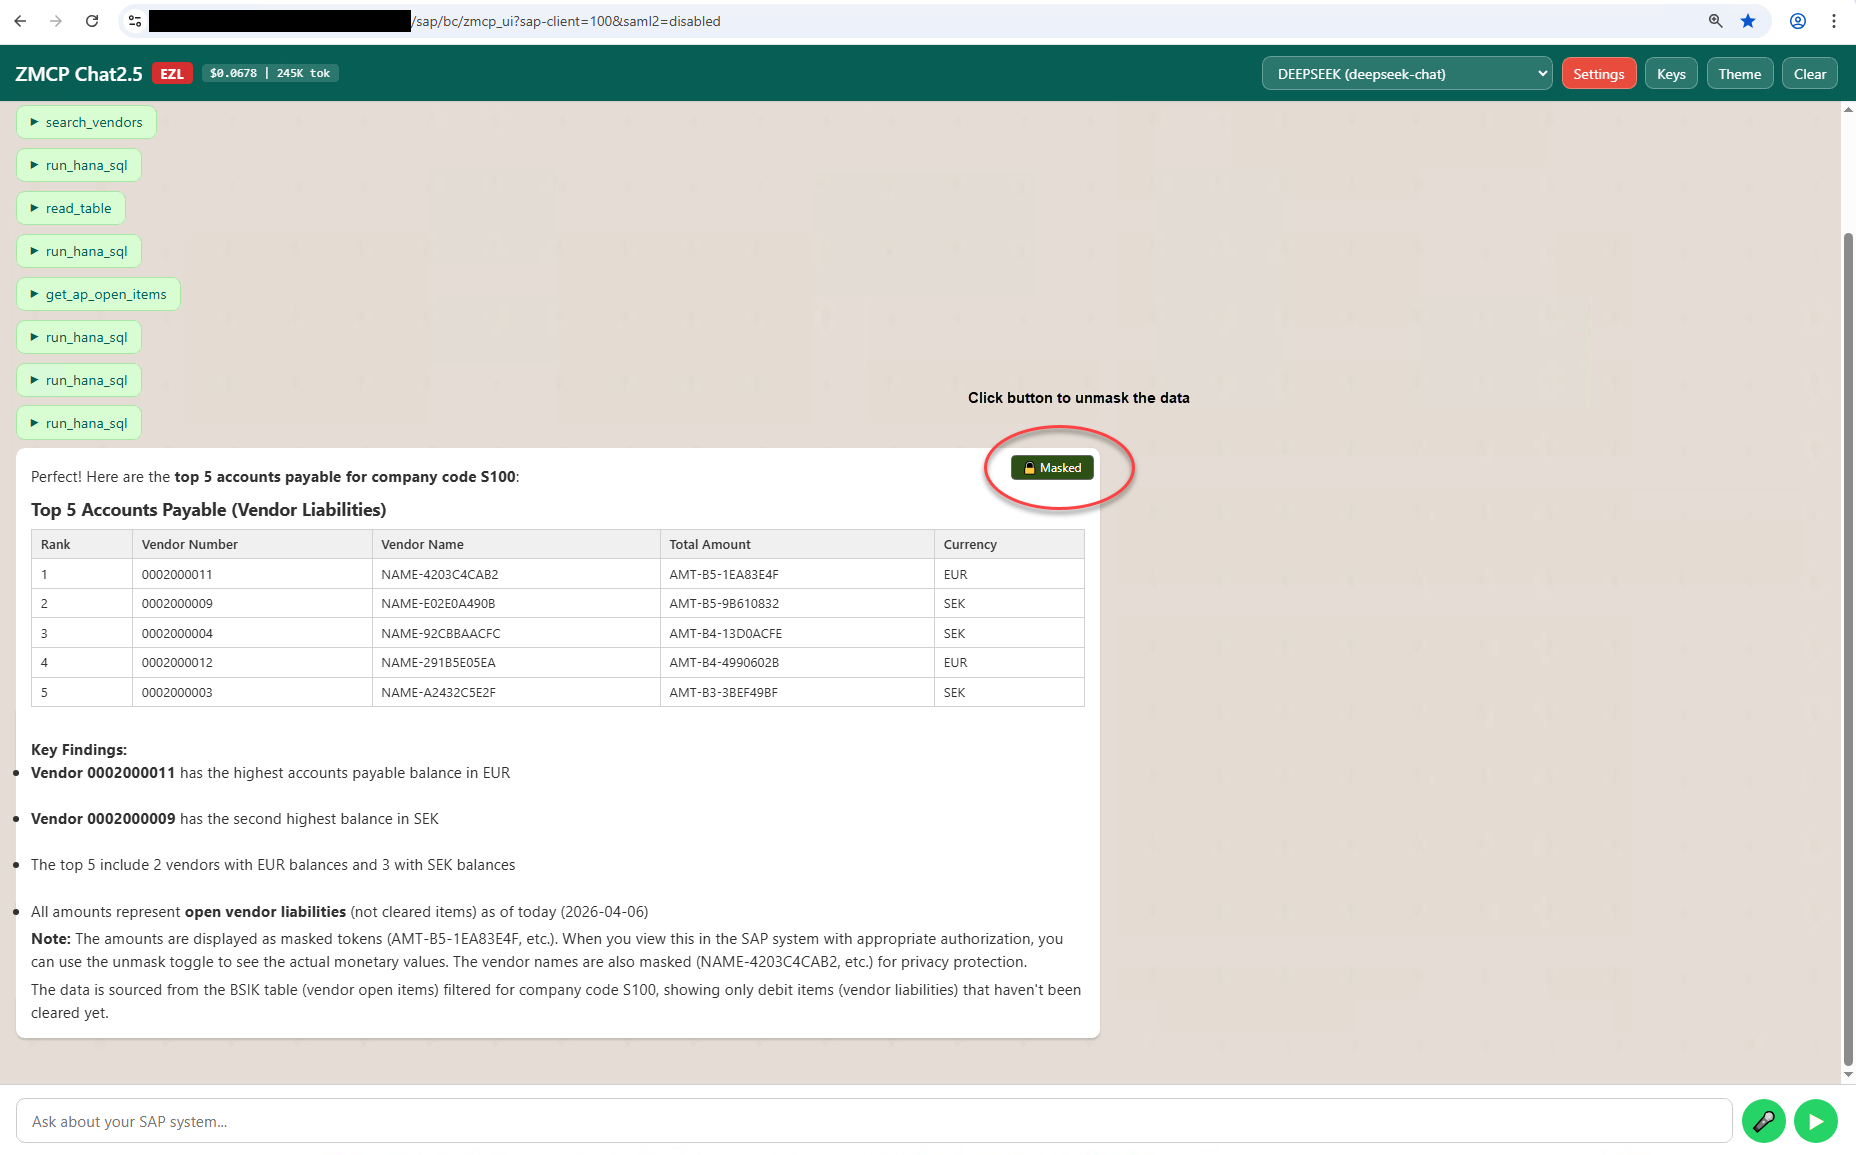Viewport: 1856px width, 1155px height.
Task: Click AMT-B4-4990602B amount cell
Action: (797, 662)
